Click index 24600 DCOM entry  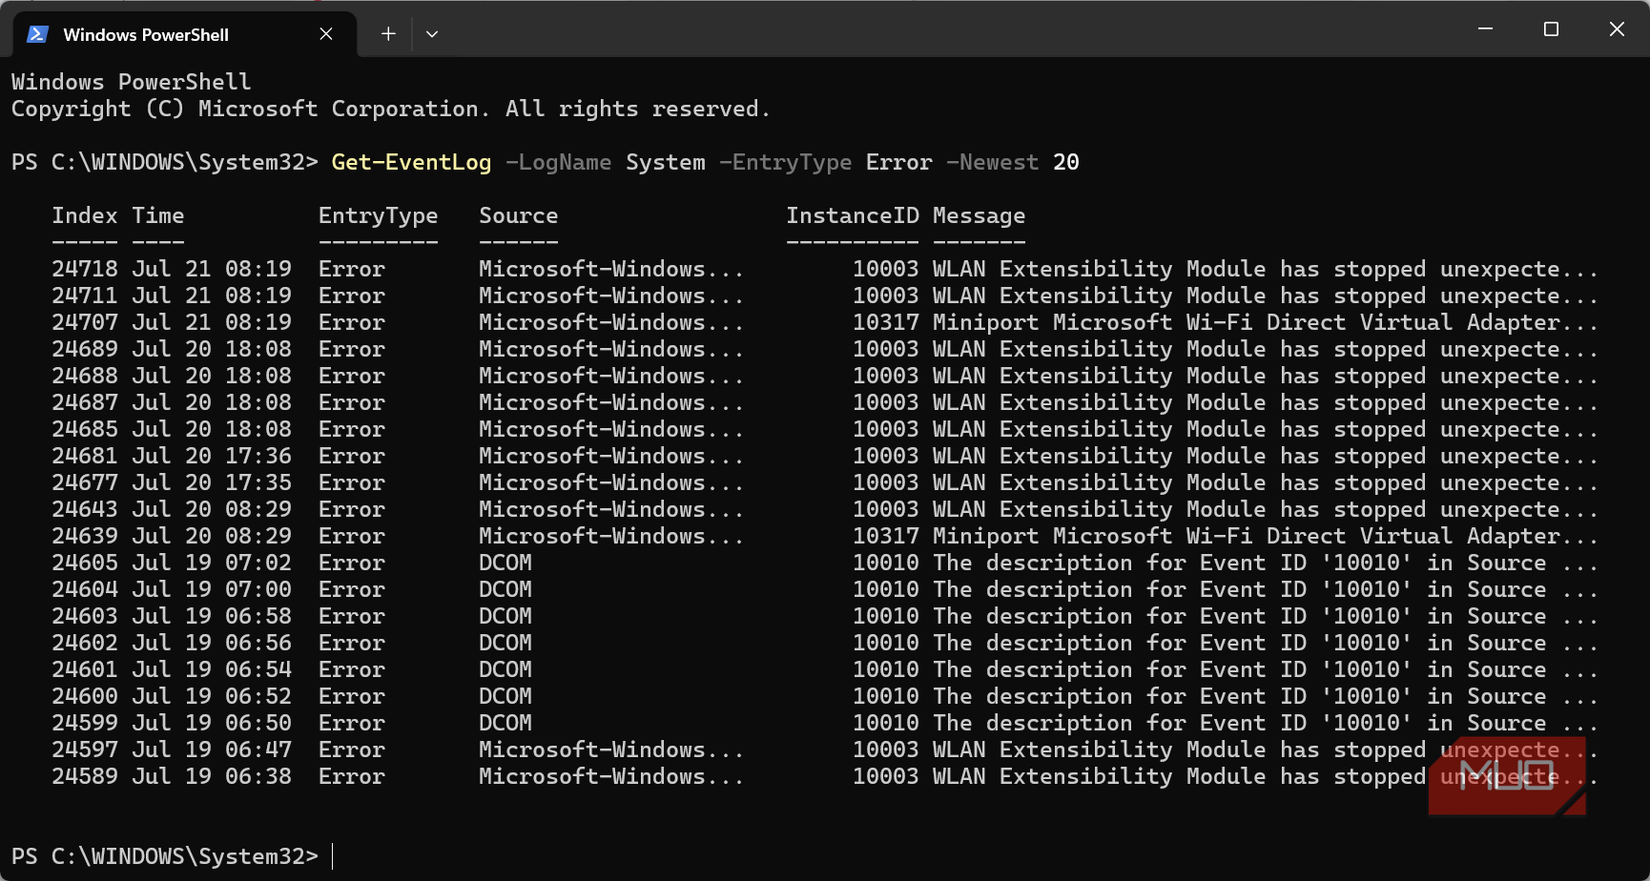825,696
